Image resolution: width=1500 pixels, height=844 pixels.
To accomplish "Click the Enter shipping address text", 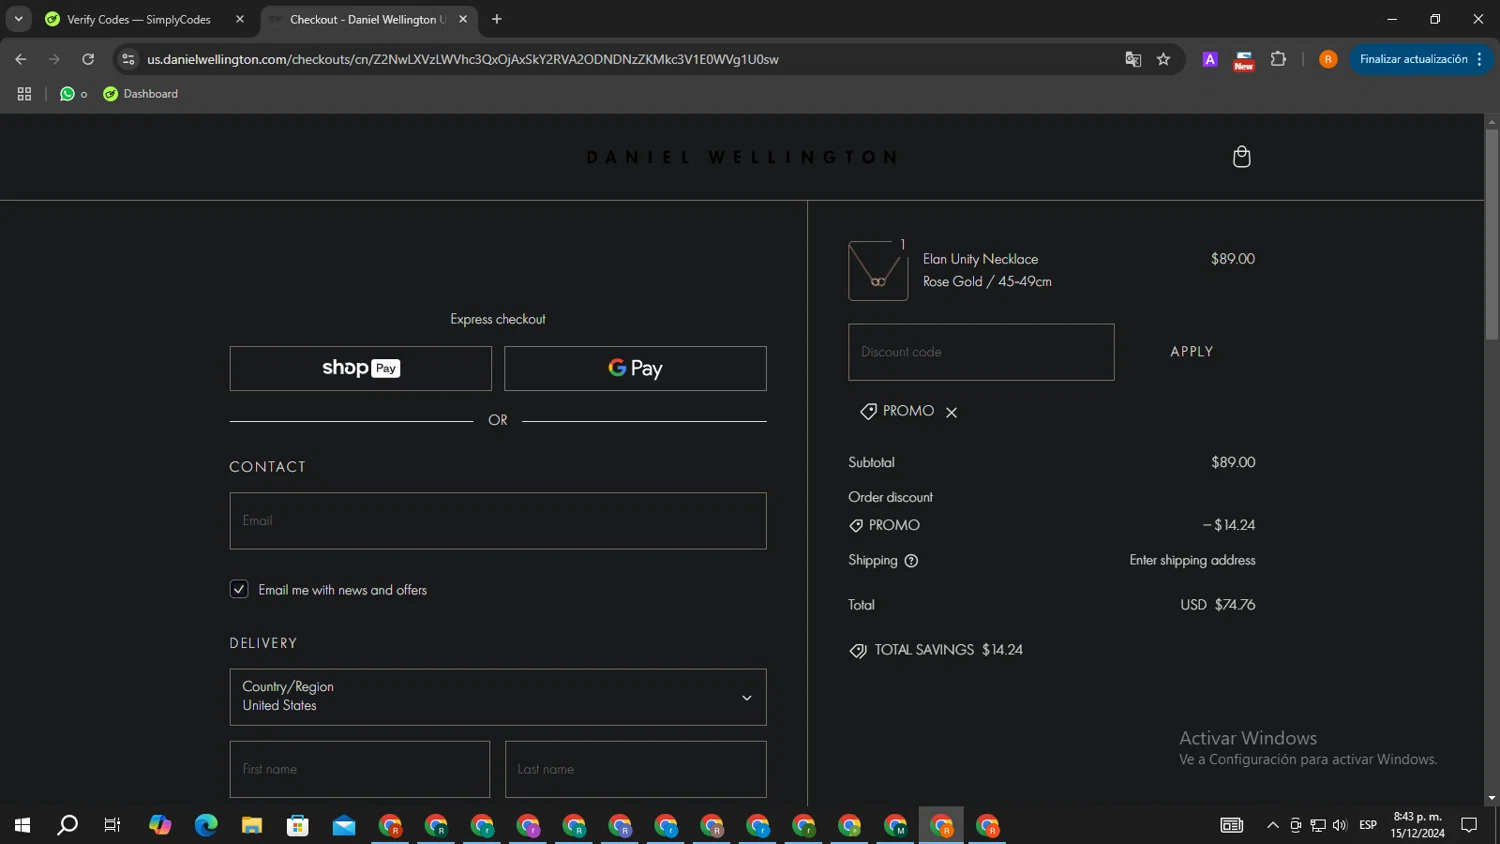I will pyautogui.click(x=1192, y=560).
